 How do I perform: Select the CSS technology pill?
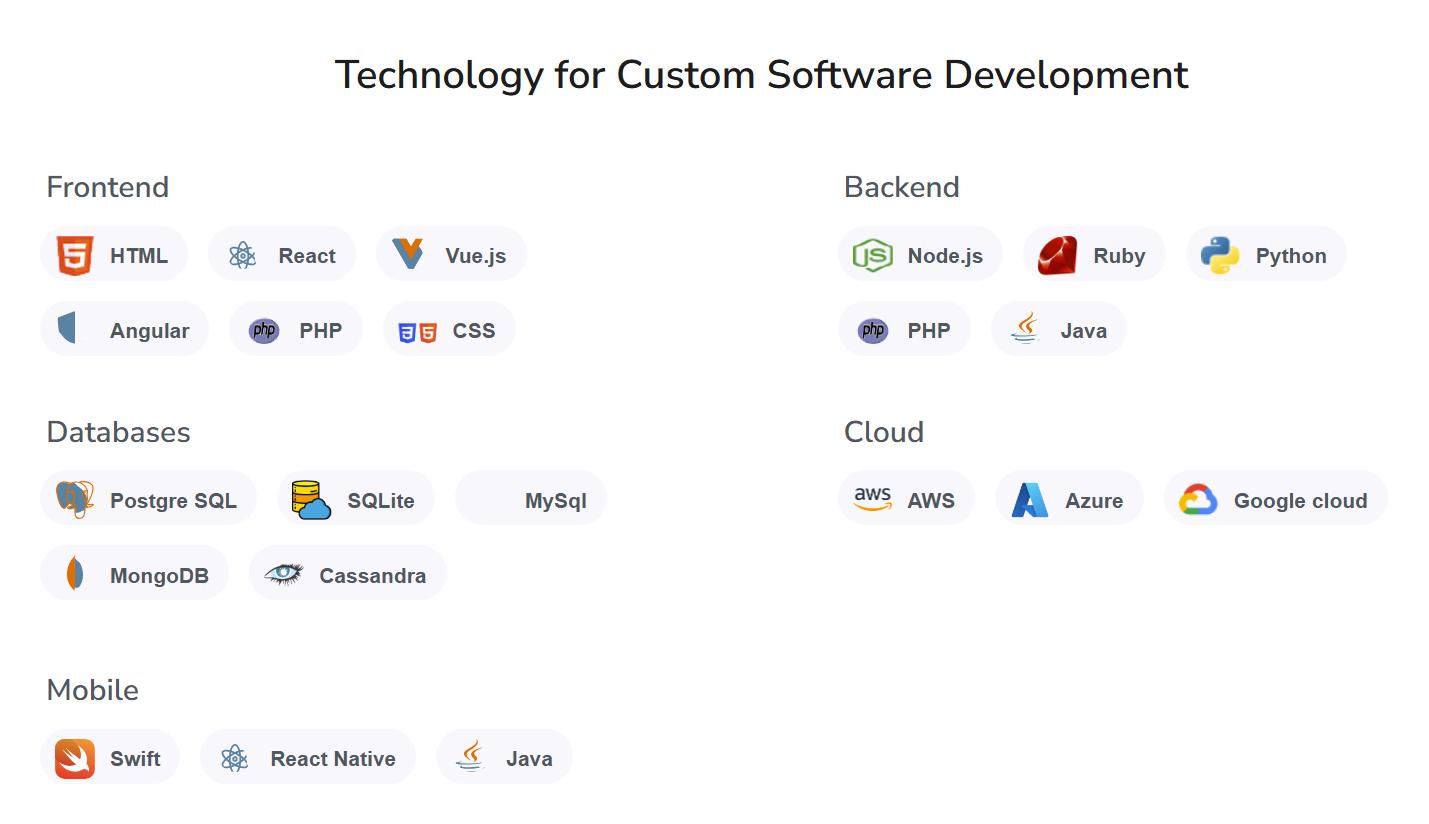click(x=449, y=330)
